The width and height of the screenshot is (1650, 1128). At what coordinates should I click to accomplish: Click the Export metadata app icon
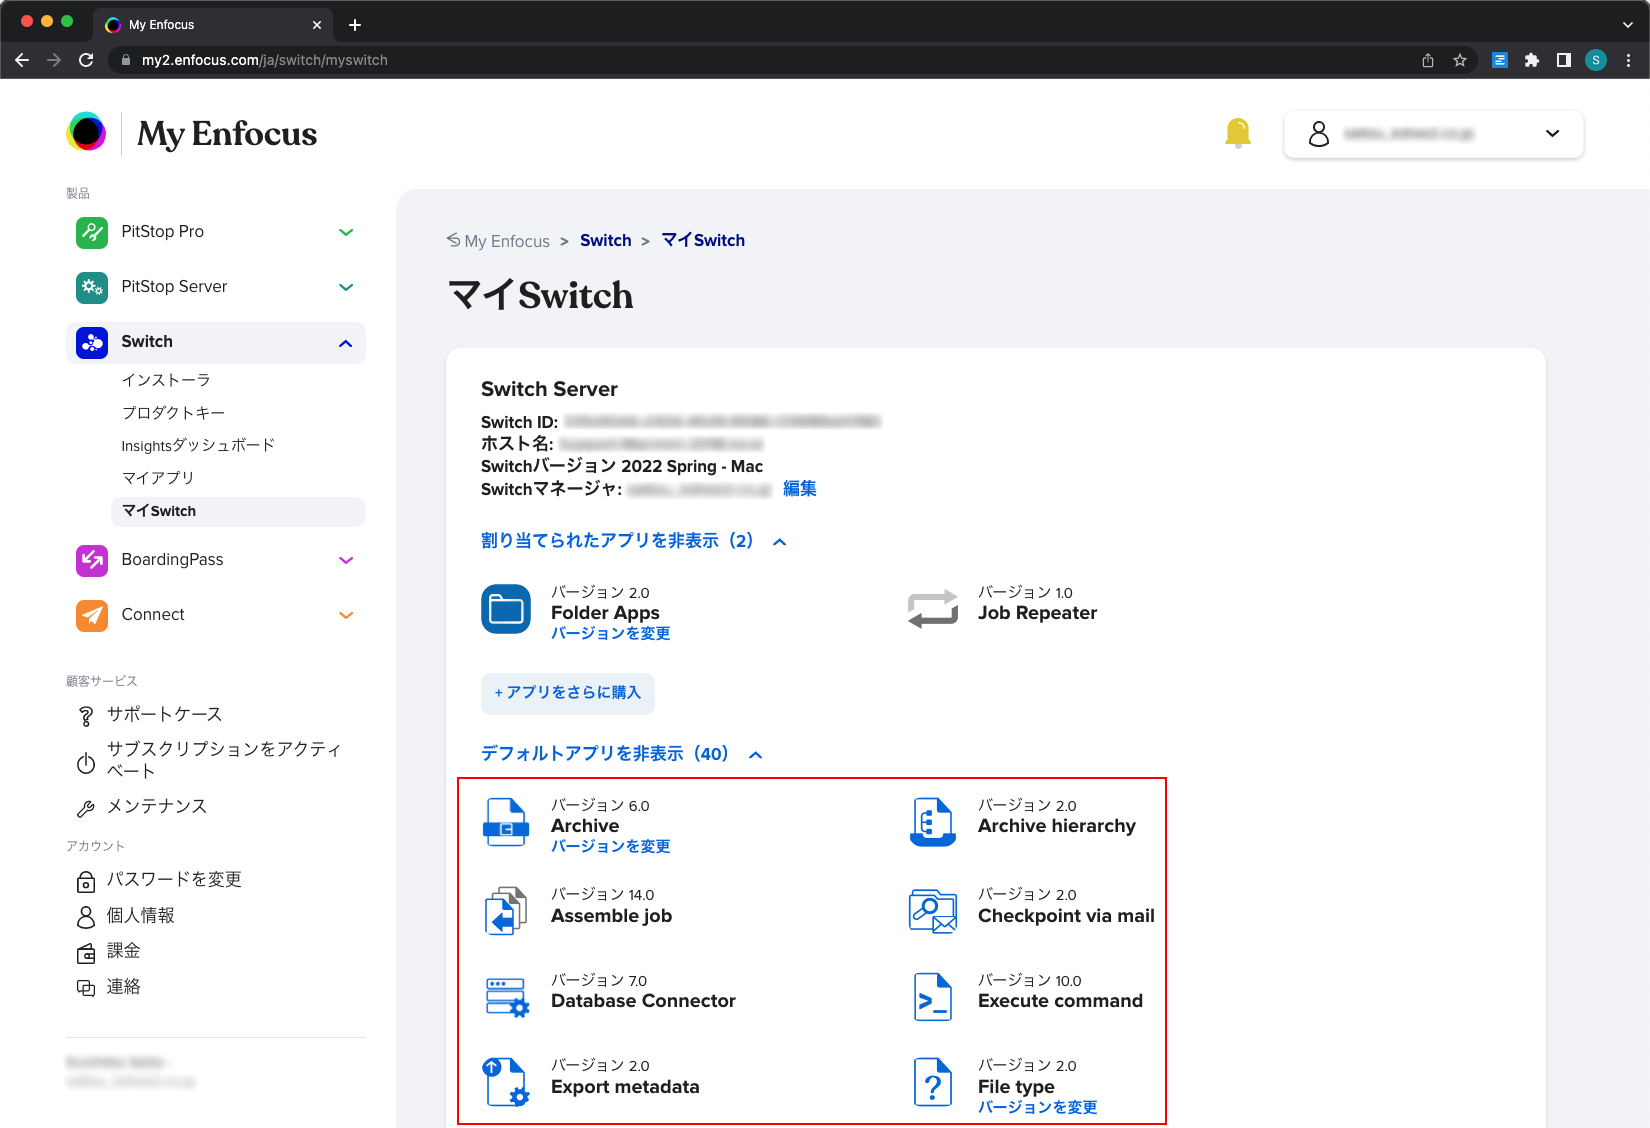[x=506, y=1082]
